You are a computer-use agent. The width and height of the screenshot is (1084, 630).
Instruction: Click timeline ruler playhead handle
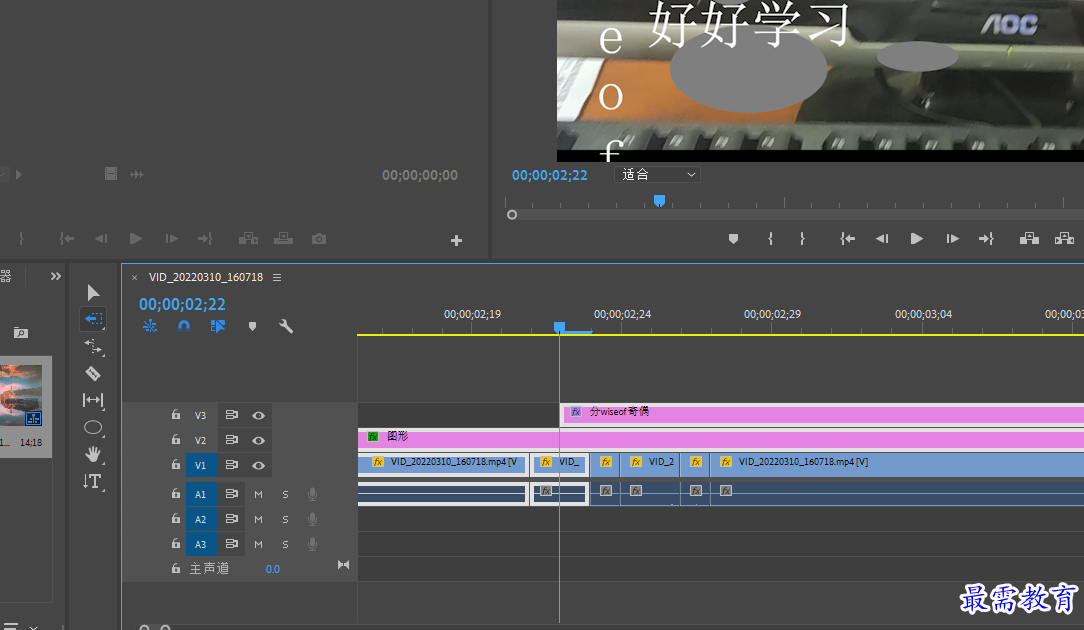[x=559, y=326]
